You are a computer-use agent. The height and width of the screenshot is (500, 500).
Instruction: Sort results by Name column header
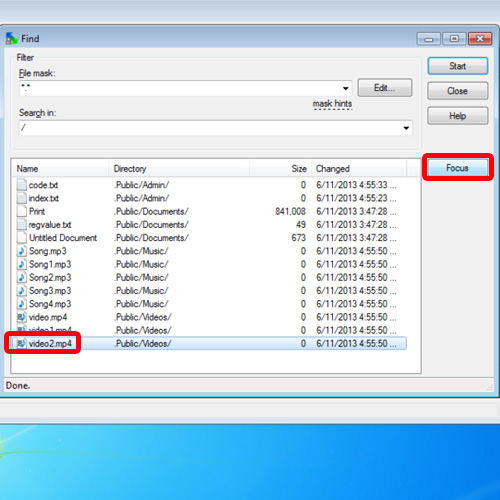[60, 169]
